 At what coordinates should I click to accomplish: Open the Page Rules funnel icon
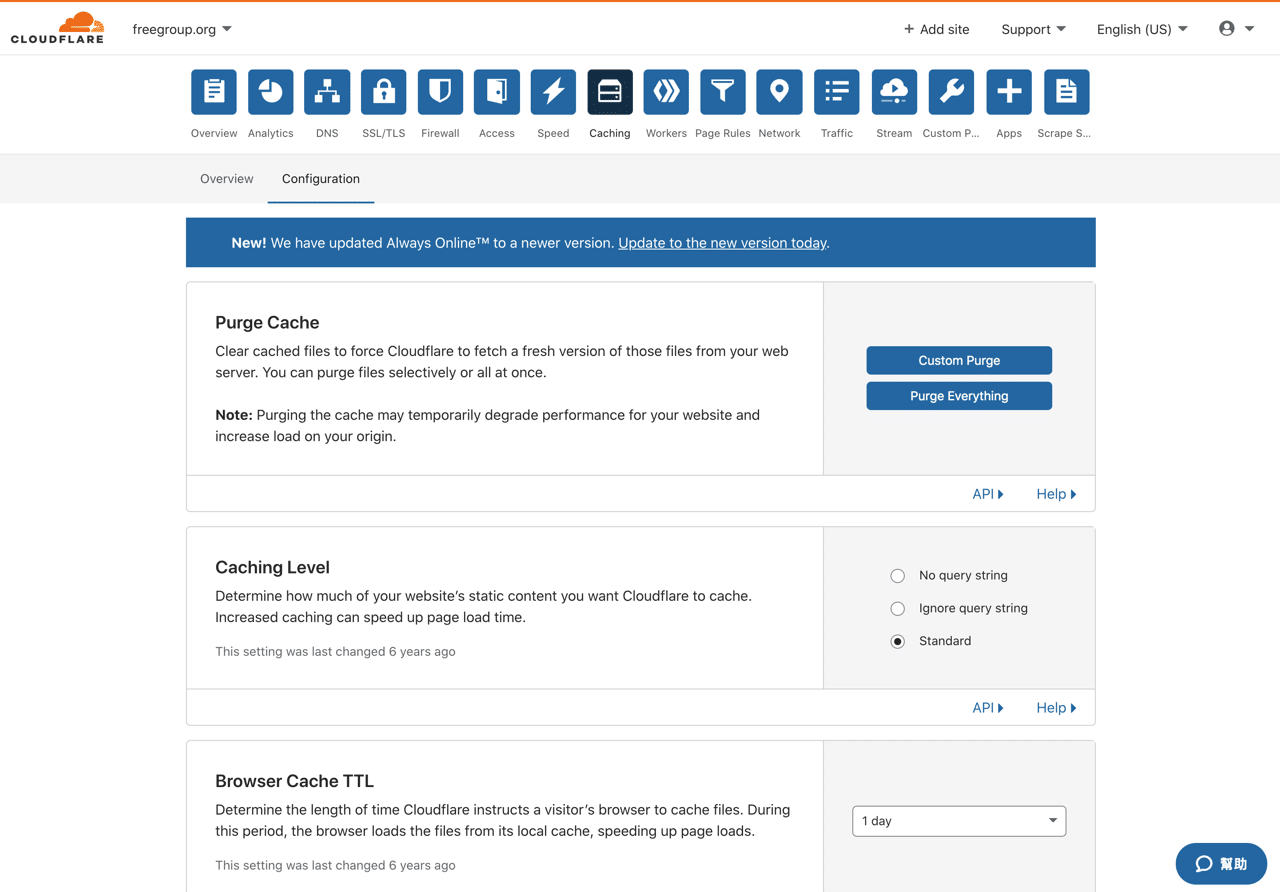tap(723, 92)
